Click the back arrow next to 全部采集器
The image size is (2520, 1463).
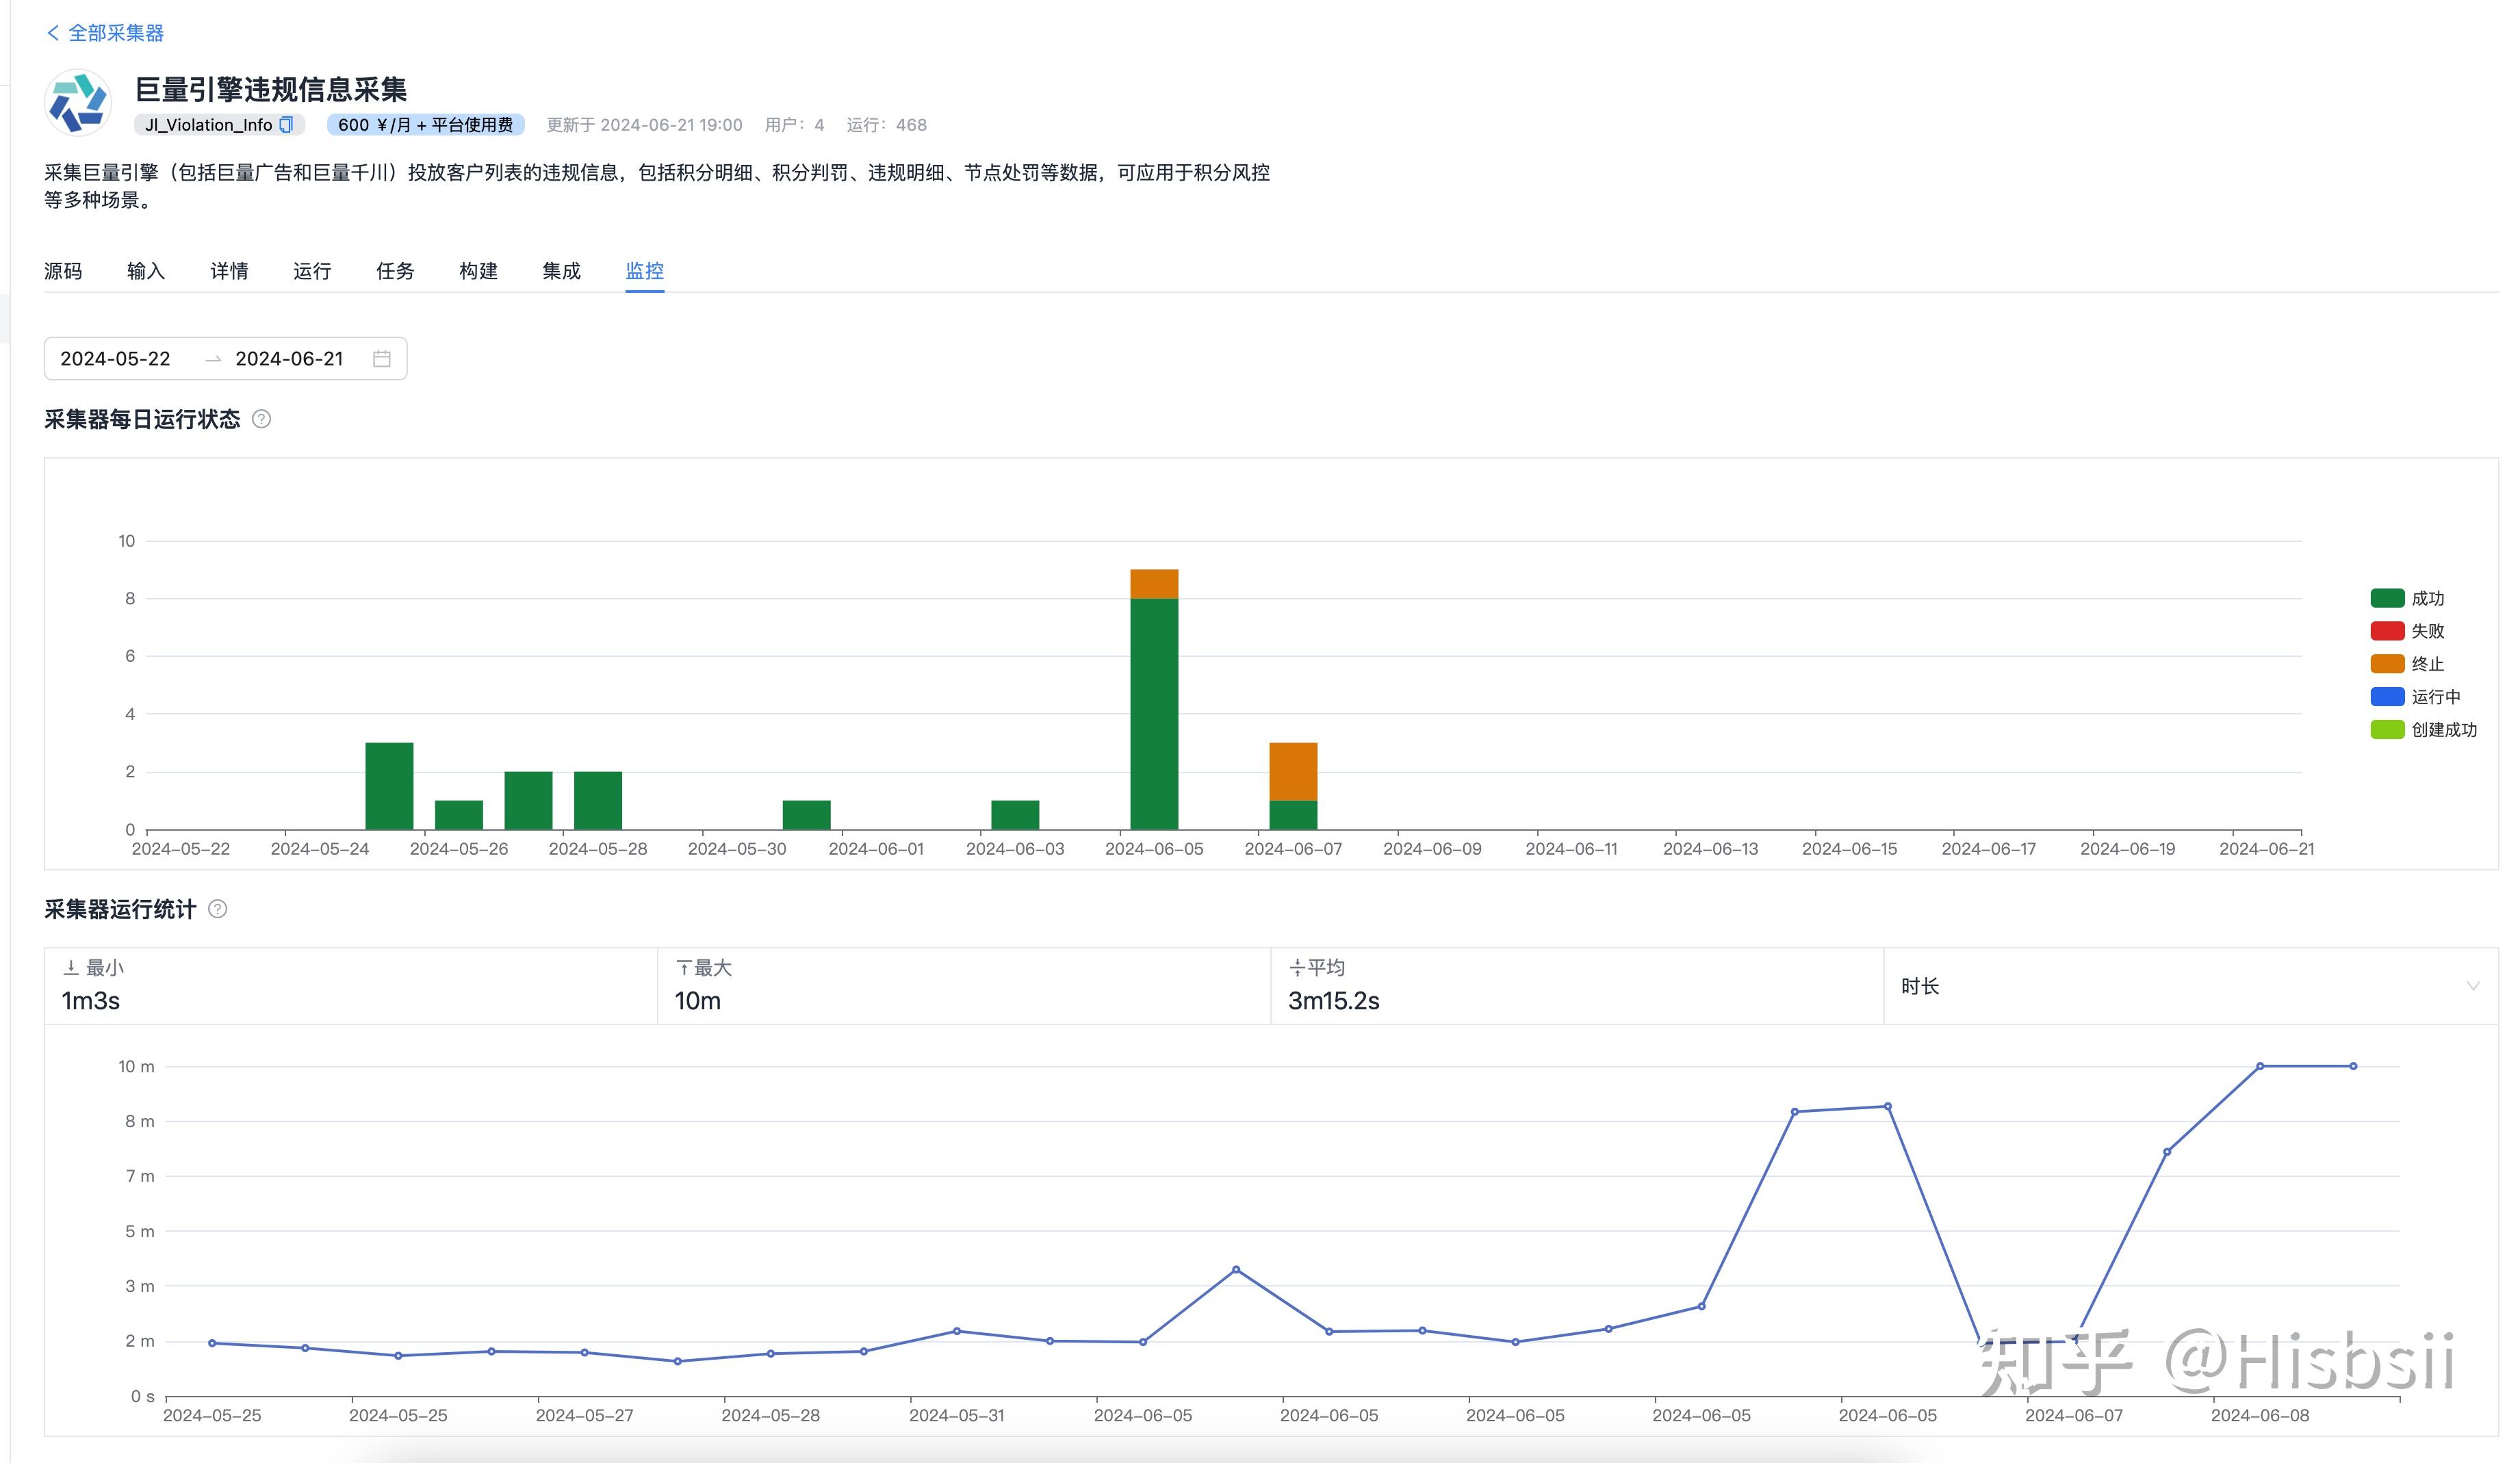(x=53, y=33)
